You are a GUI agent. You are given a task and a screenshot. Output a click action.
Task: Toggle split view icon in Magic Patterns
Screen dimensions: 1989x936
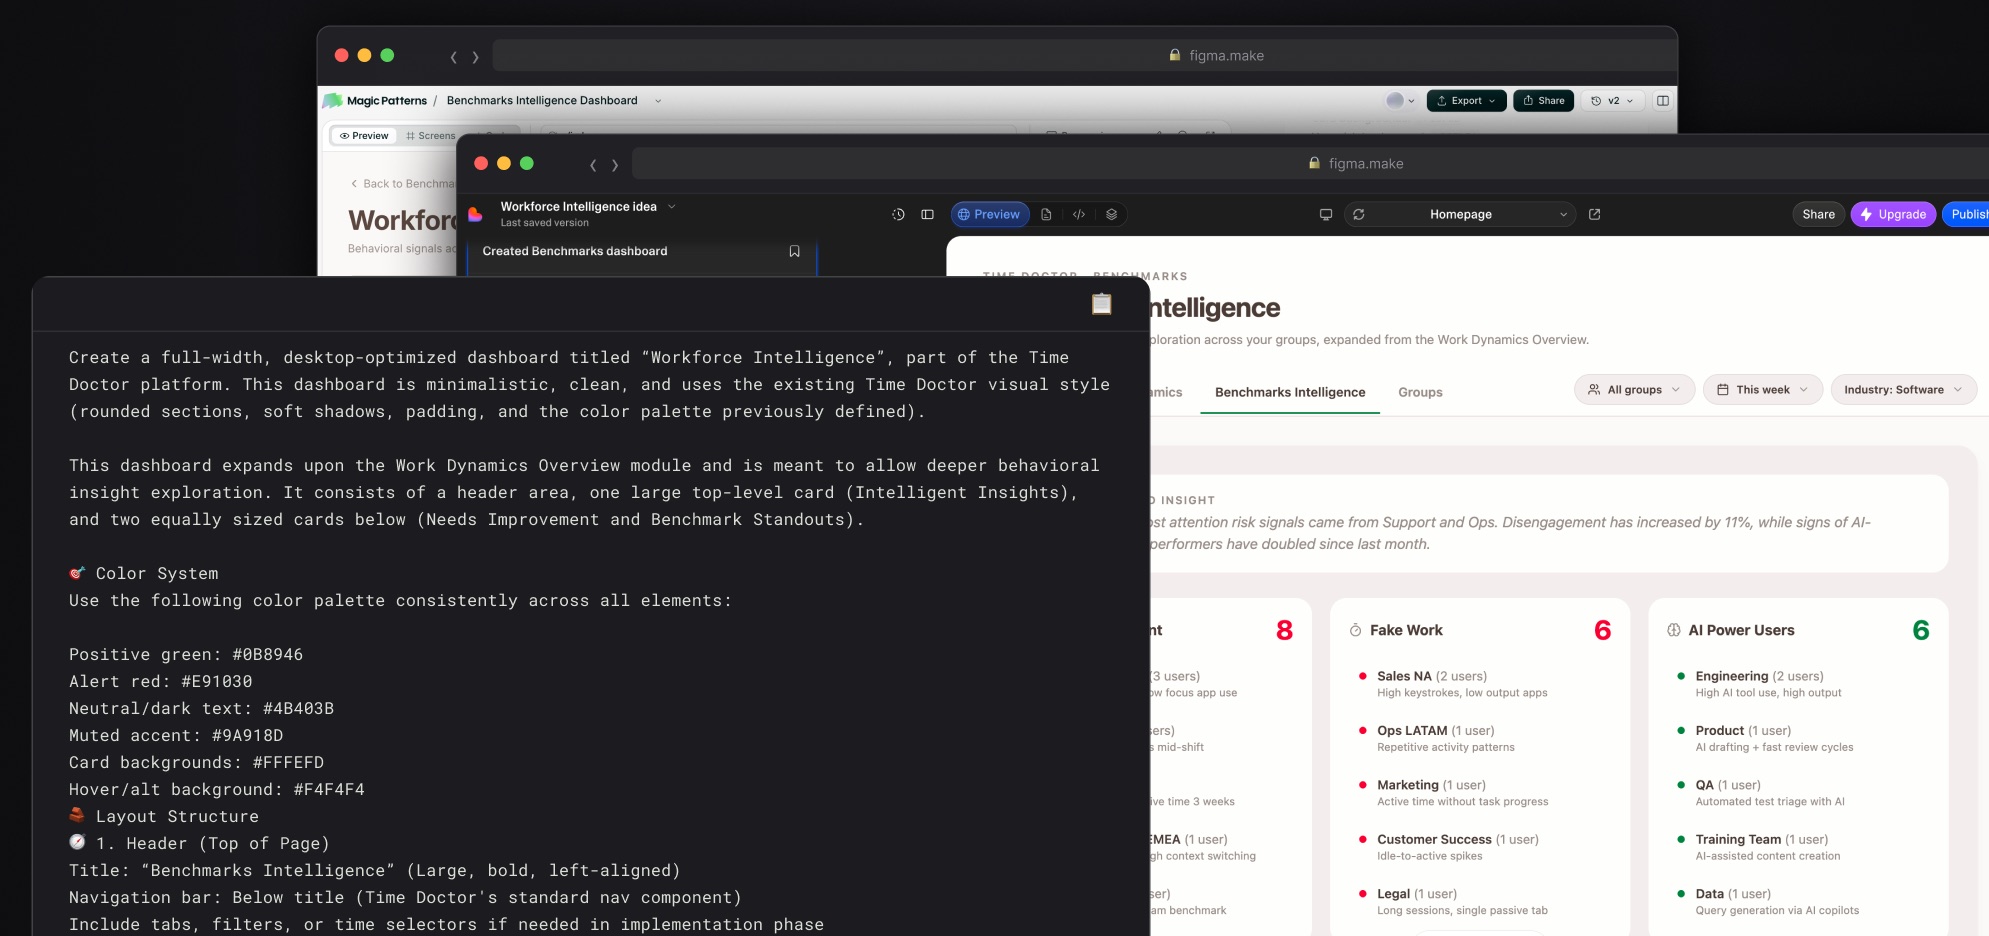coord(1662,100)
